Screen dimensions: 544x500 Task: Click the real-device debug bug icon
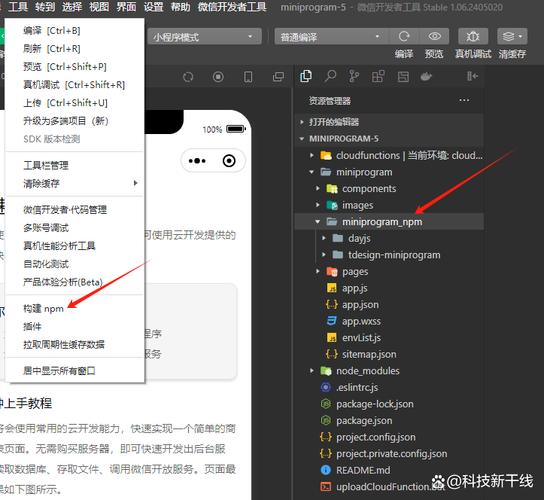(473, 36)
